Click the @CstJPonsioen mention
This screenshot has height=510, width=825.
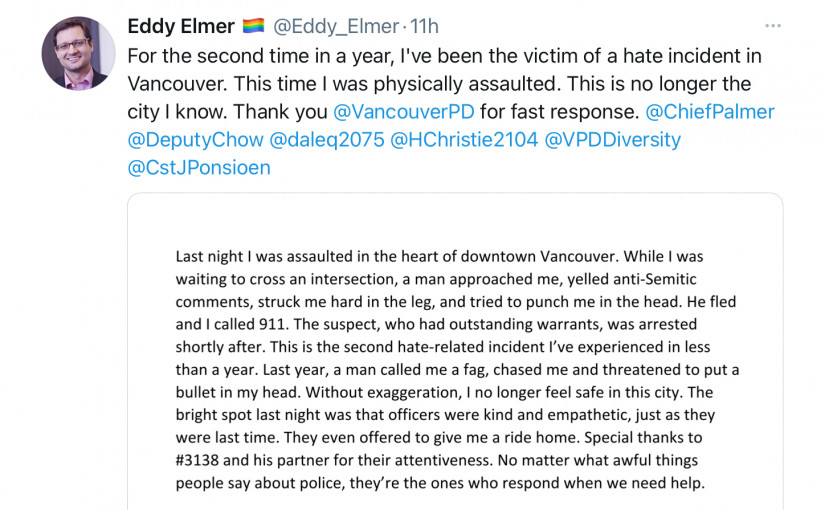click(x=199, y=168)
